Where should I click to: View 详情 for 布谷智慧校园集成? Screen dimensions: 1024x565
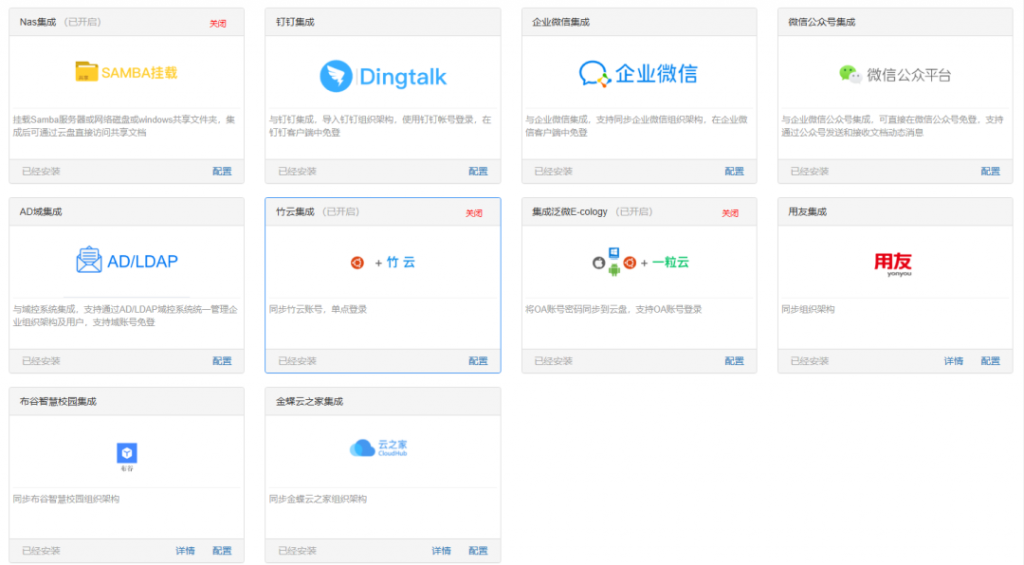tap(185, 551)
